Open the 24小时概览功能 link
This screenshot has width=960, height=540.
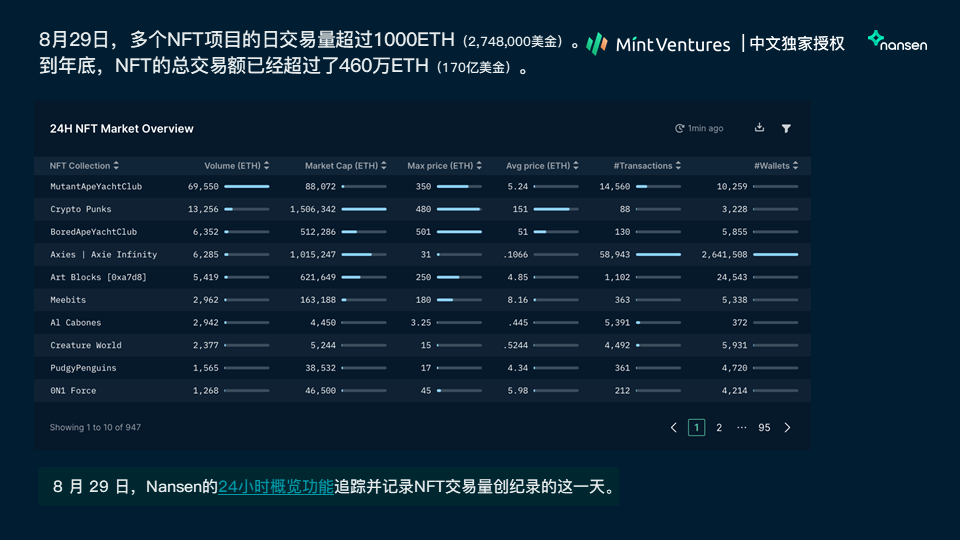[x=276, y=487]
